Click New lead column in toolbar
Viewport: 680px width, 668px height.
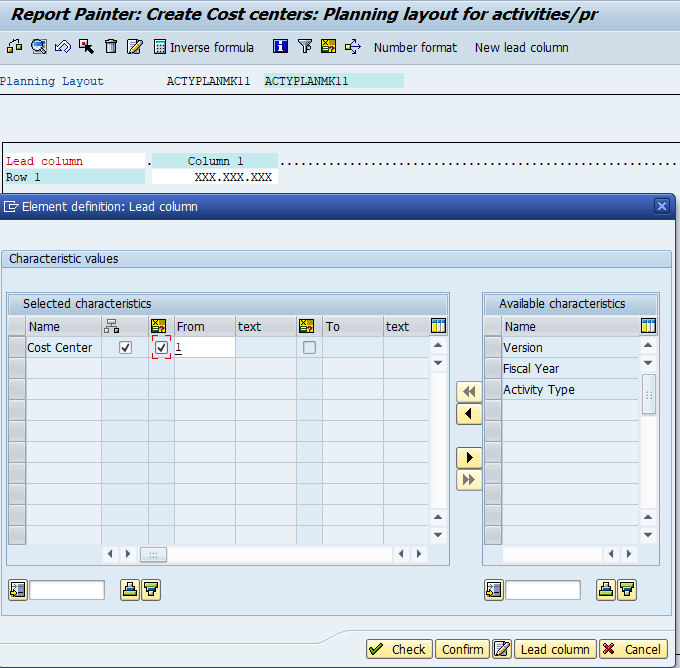click(x=521, y=47)
